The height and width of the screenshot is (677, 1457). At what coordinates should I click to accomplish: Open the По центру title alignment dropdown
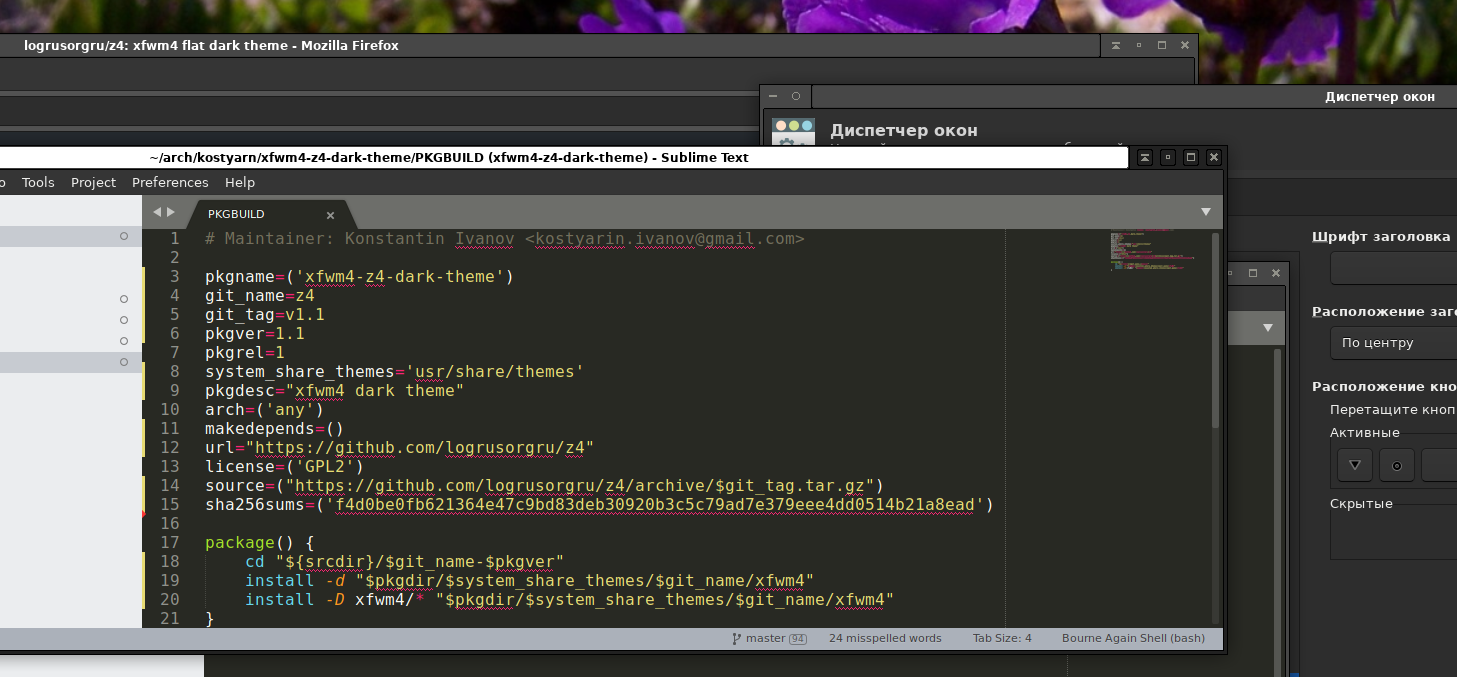tap(1394, 342)
